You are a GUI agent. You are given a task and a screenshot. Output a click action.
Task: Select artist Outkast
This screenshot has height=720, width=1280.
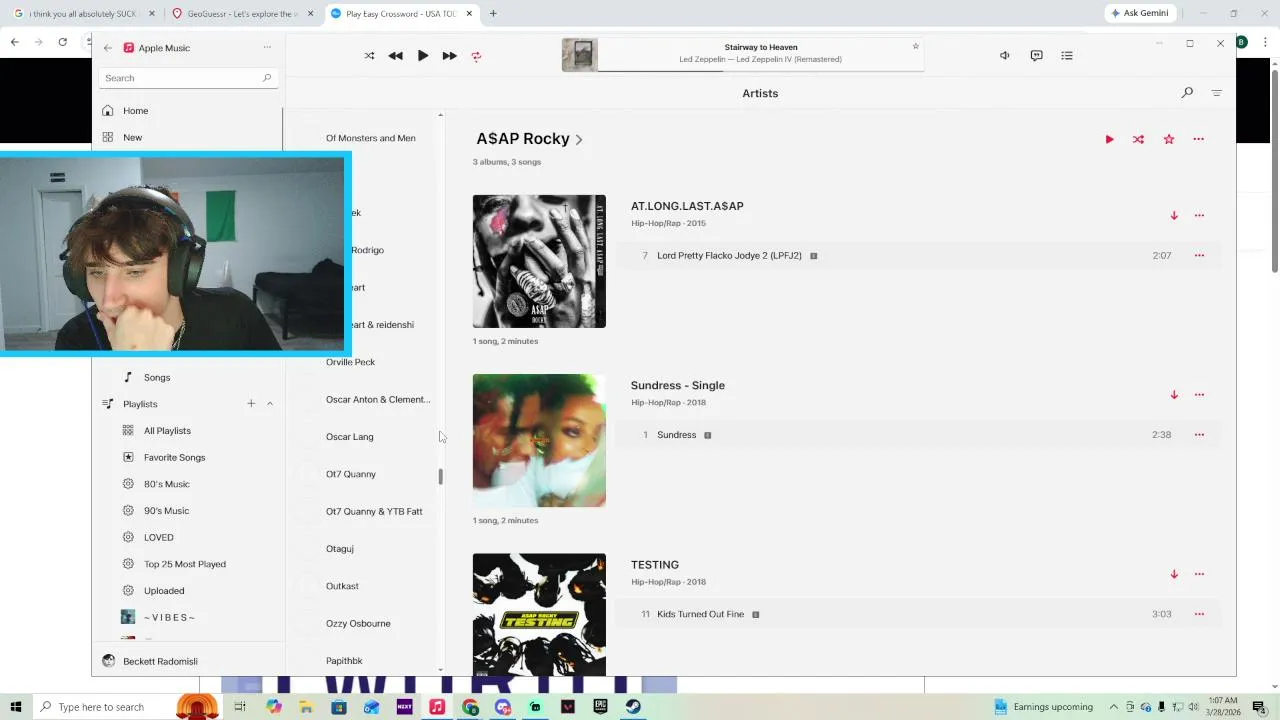[342, 586]
